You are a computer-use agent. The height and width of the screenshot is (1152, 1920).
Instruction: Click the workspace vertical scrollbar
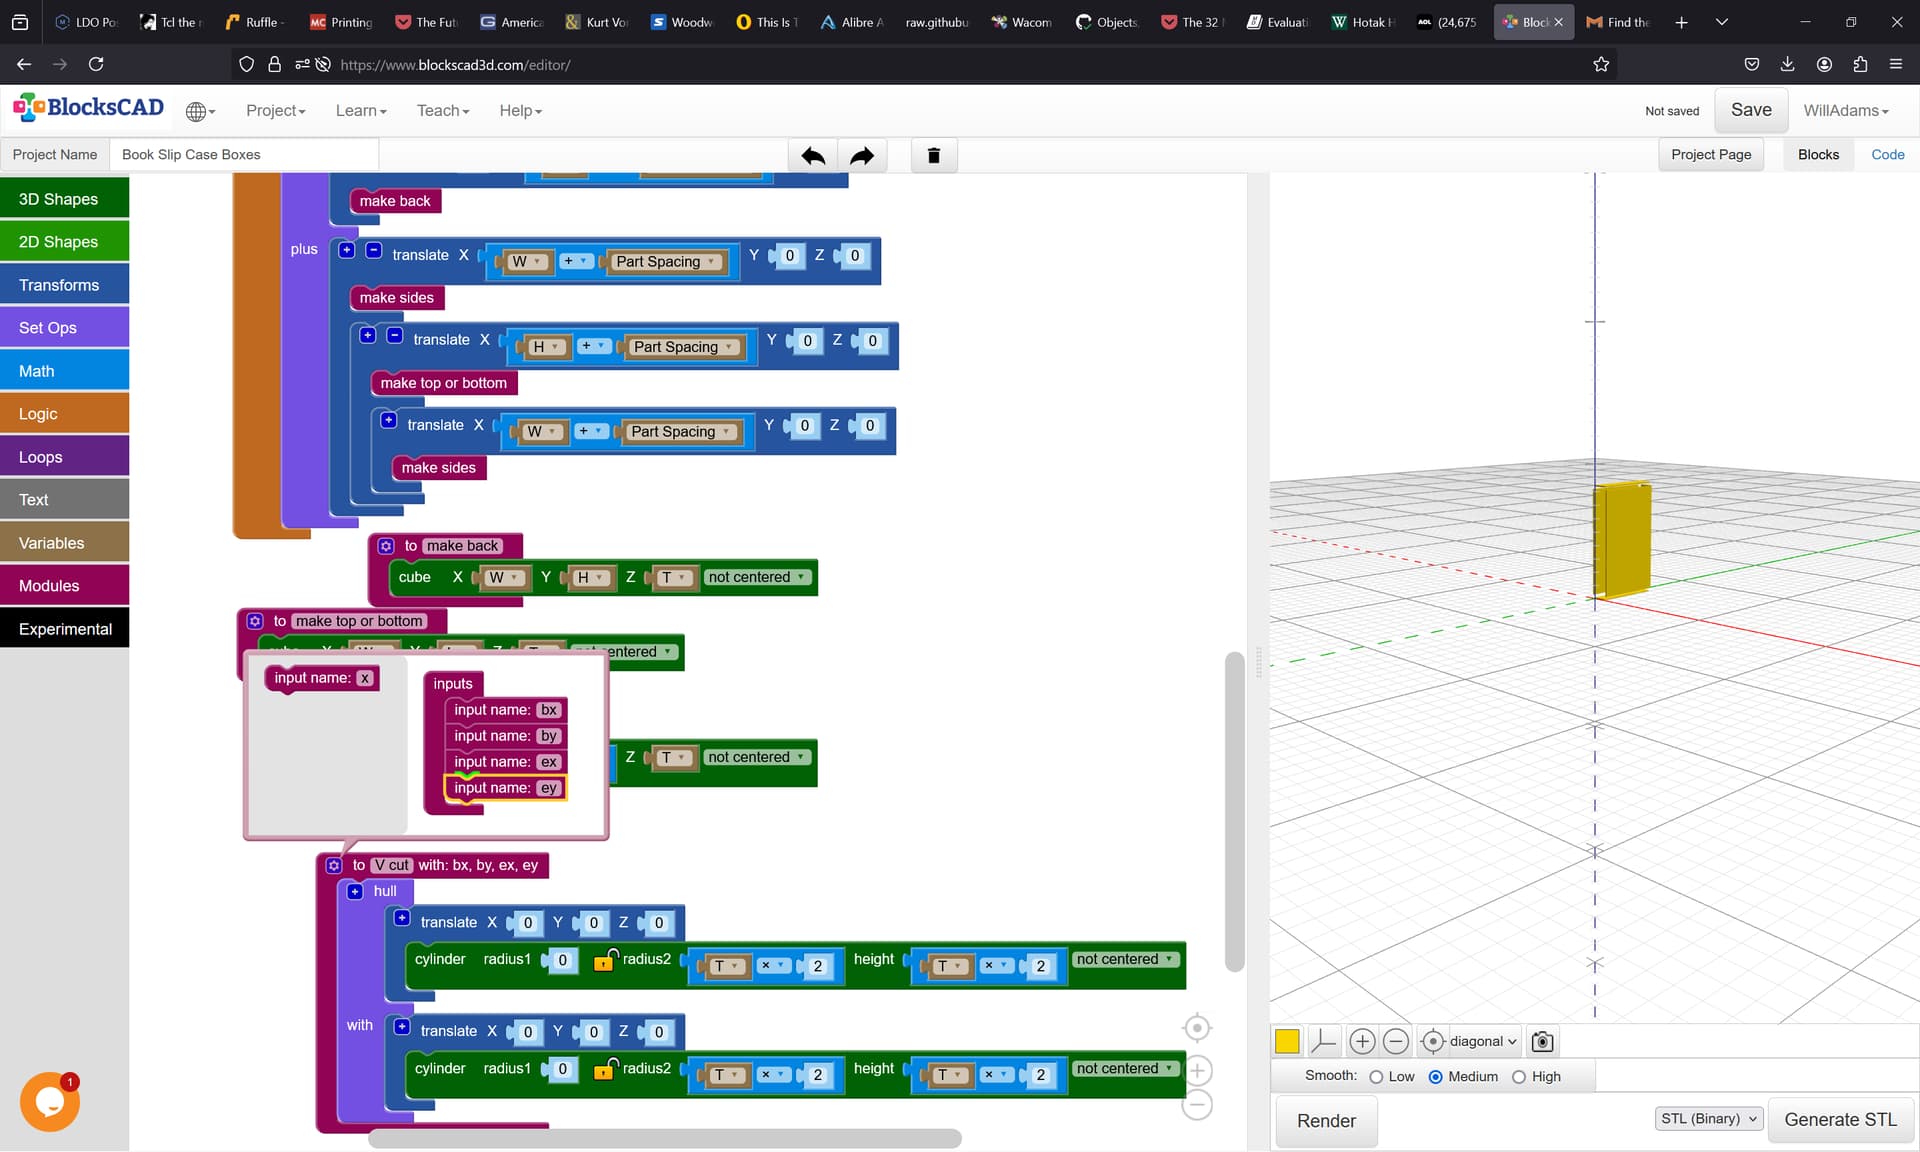point(1235,811)
